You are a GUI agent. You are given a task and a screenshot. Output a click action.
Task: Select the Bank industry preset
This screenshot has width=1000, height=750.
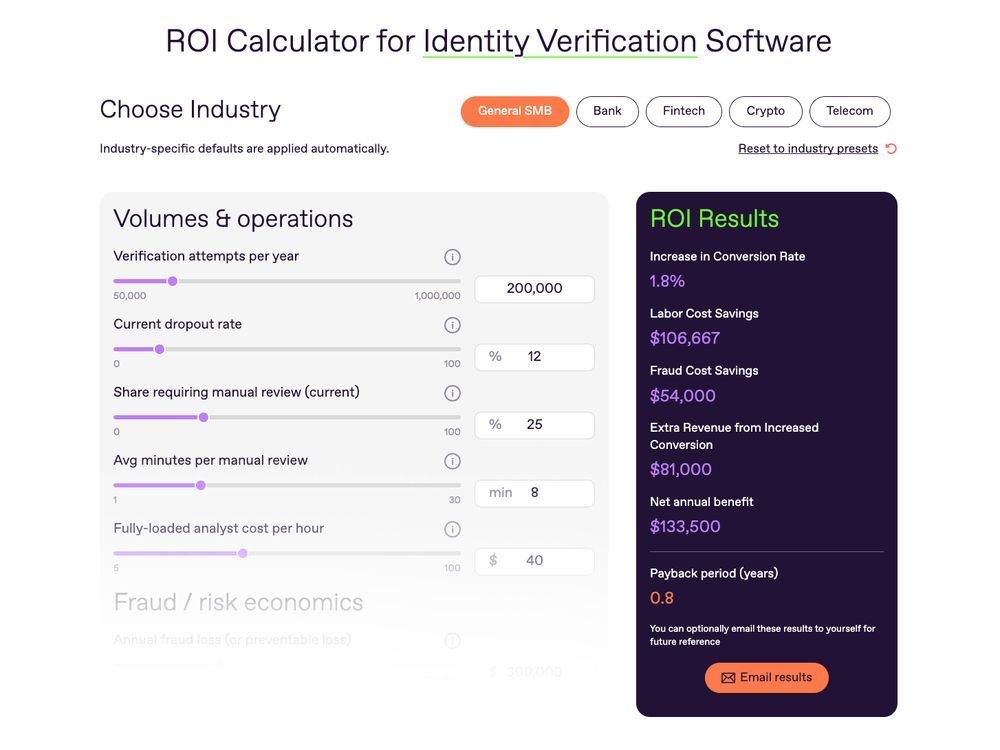tap(607, 111)
